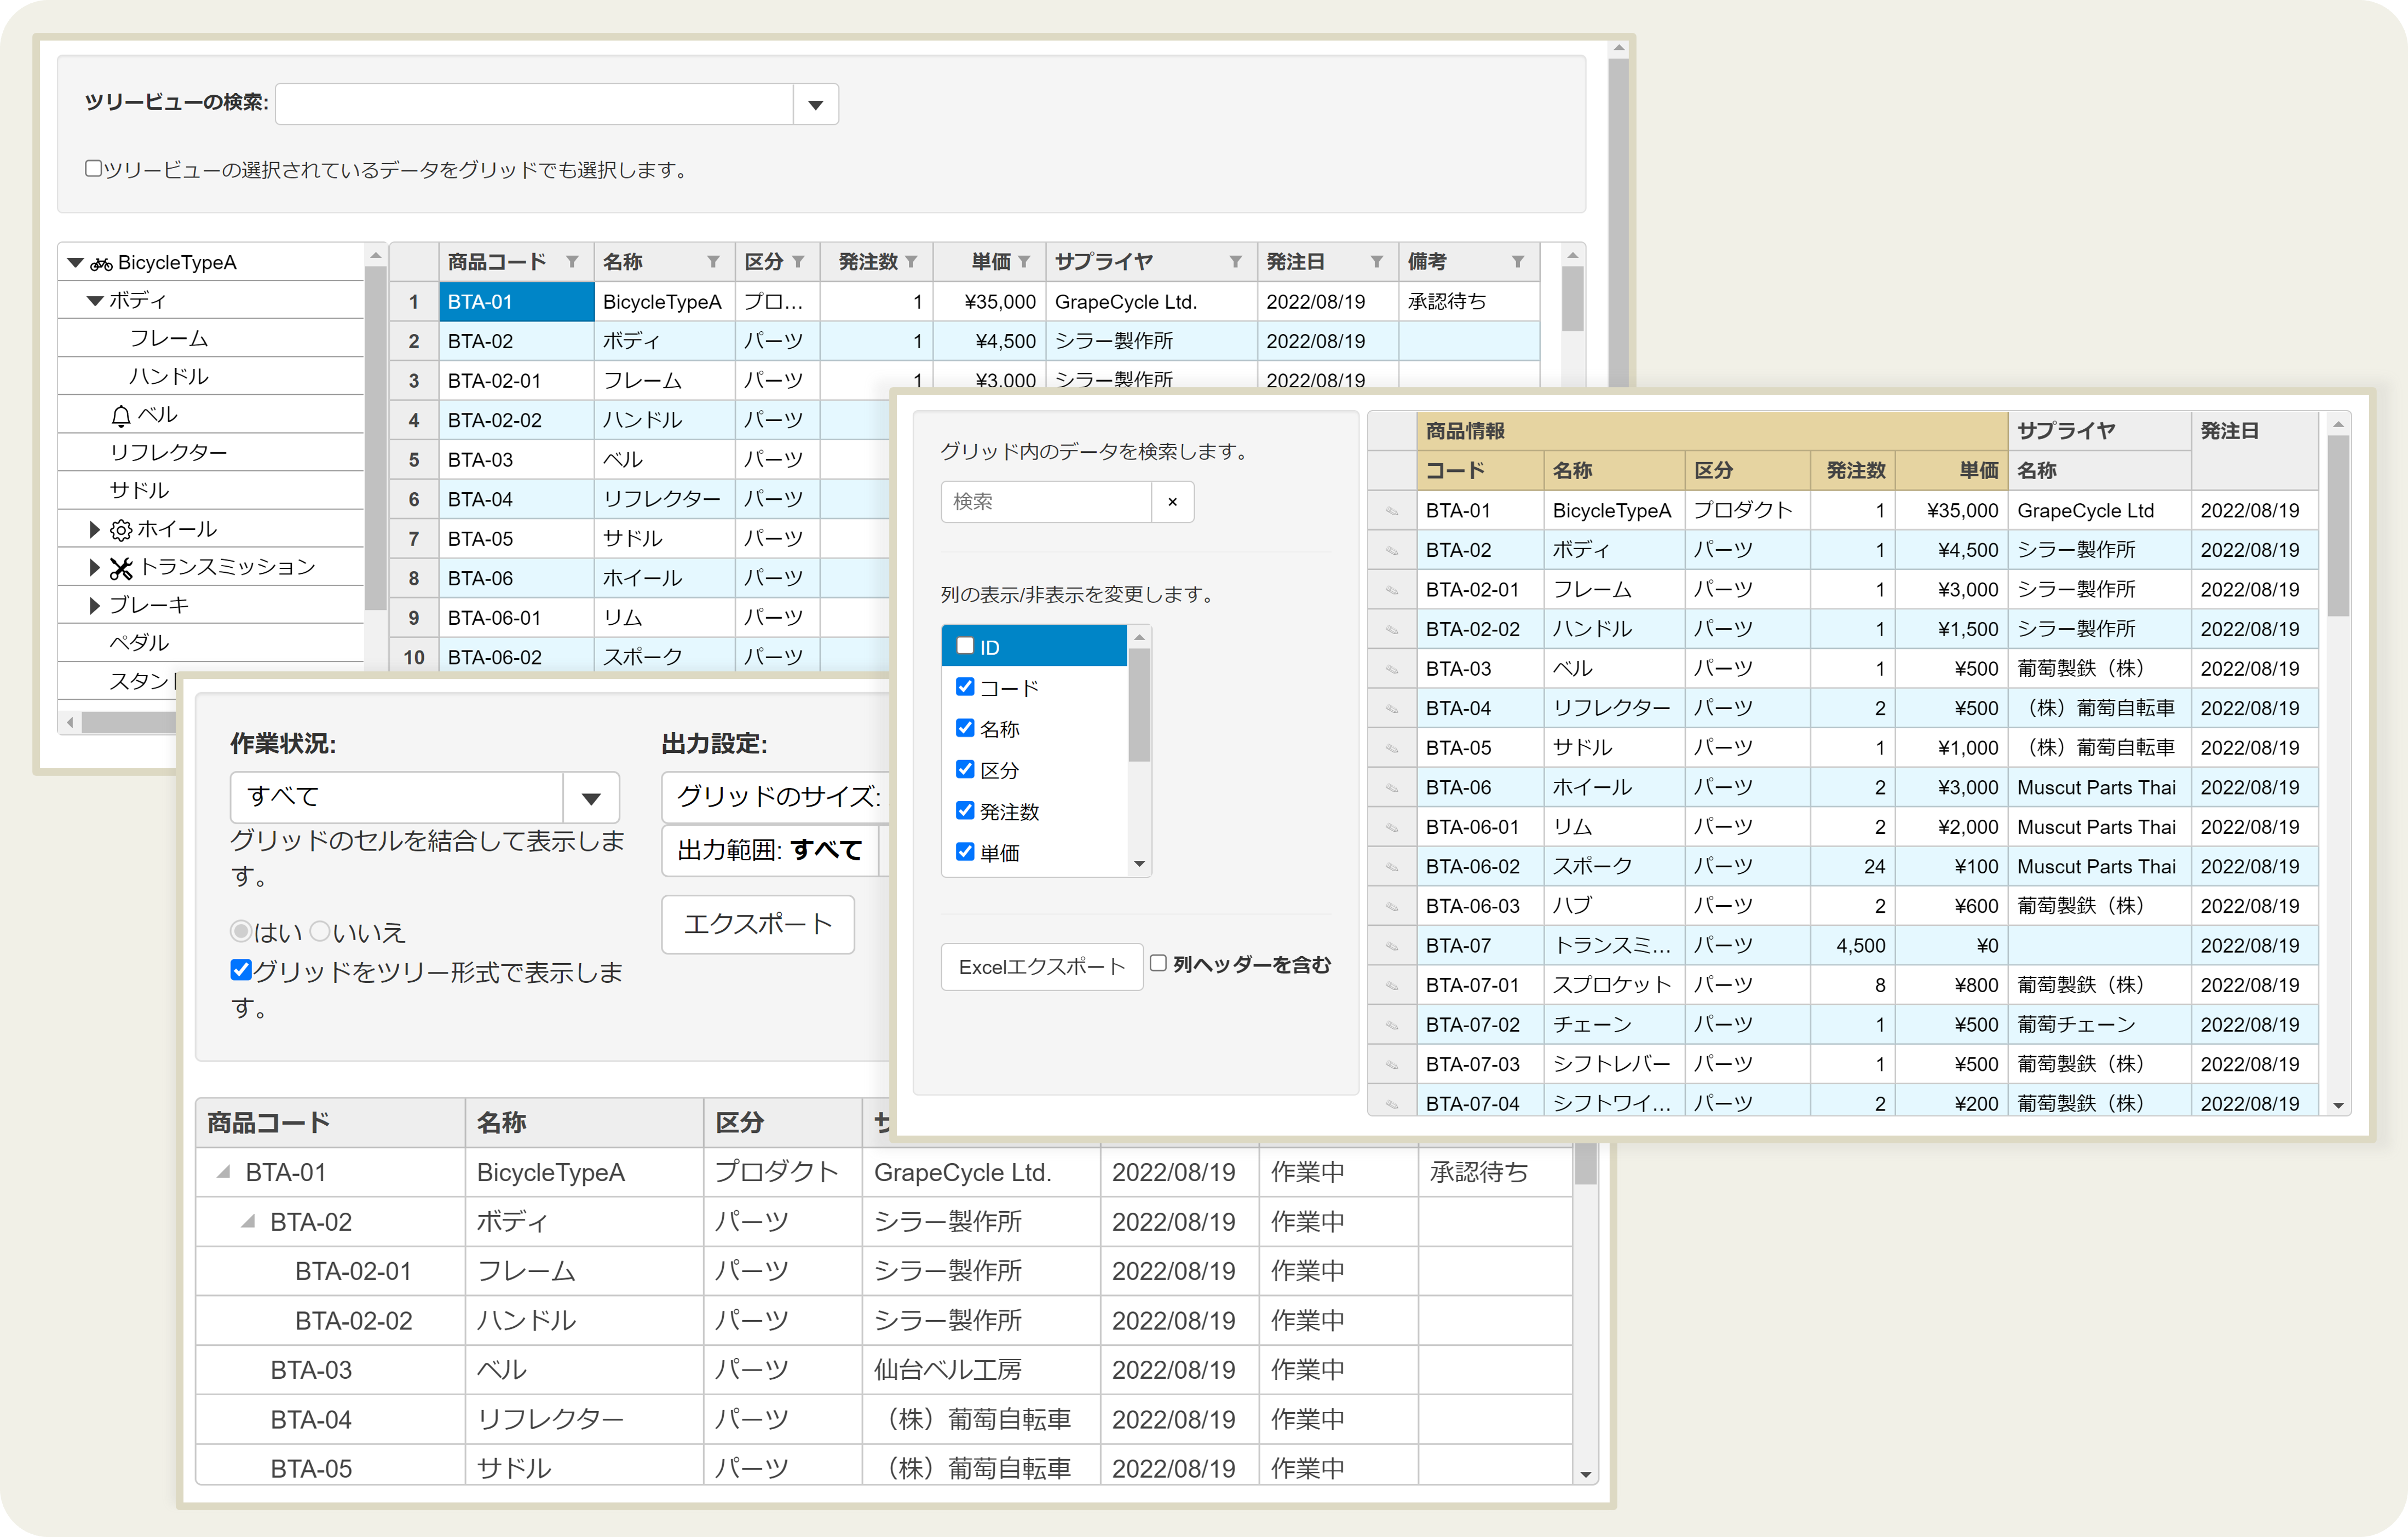Click the bicycle icon next to BicycleTypeA
The image size is (2408, 1537).
(x=101, y=264)
